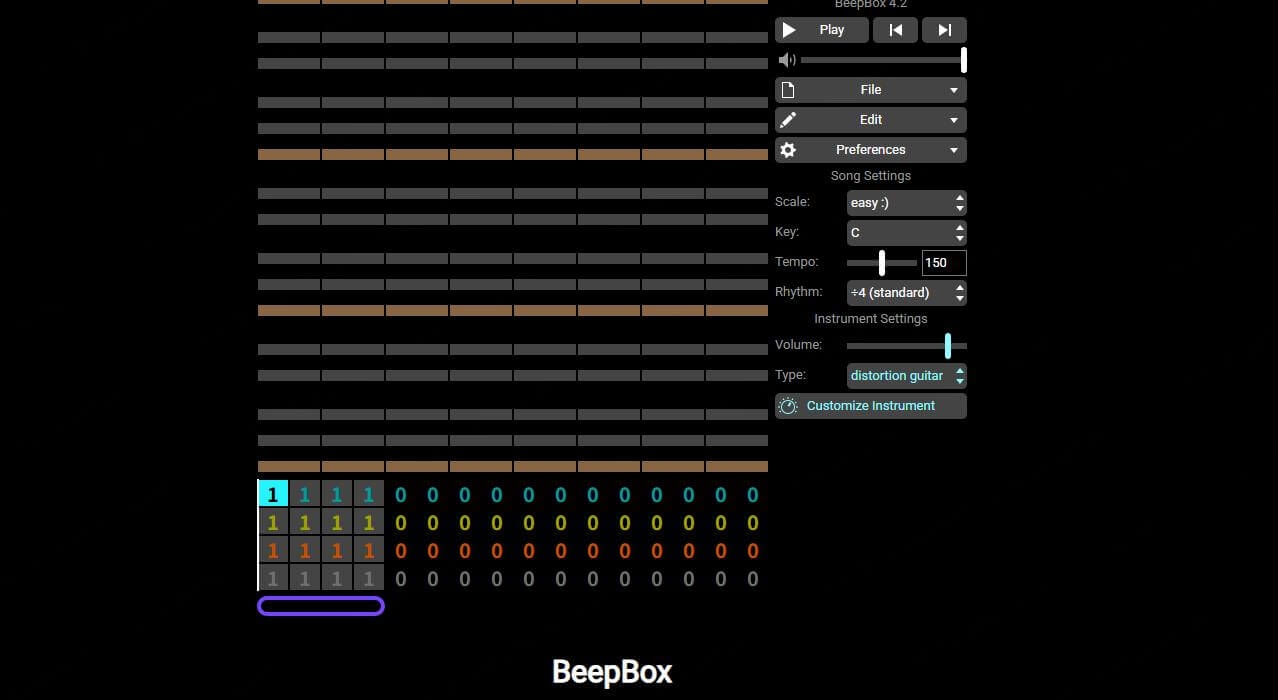The height and width of the screenshot is (700, 1278).
Task: Select last bar pattern 0 in orange channel
Action: pyautogui.click(x=753, y=550)
